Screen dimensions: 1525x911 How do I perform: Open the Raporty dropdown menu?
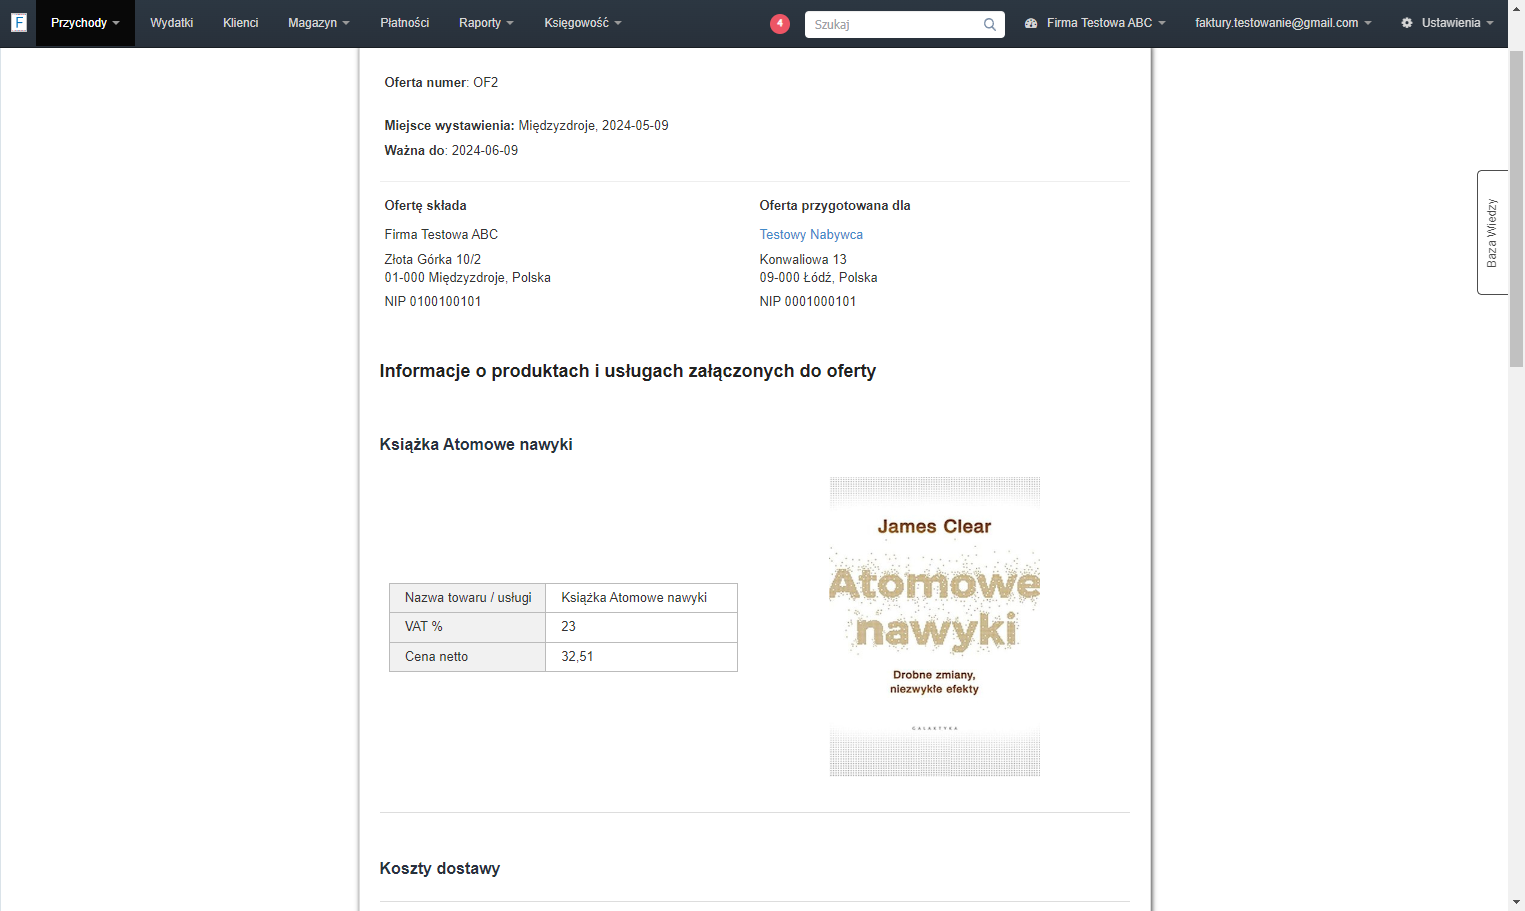[486, 23]
